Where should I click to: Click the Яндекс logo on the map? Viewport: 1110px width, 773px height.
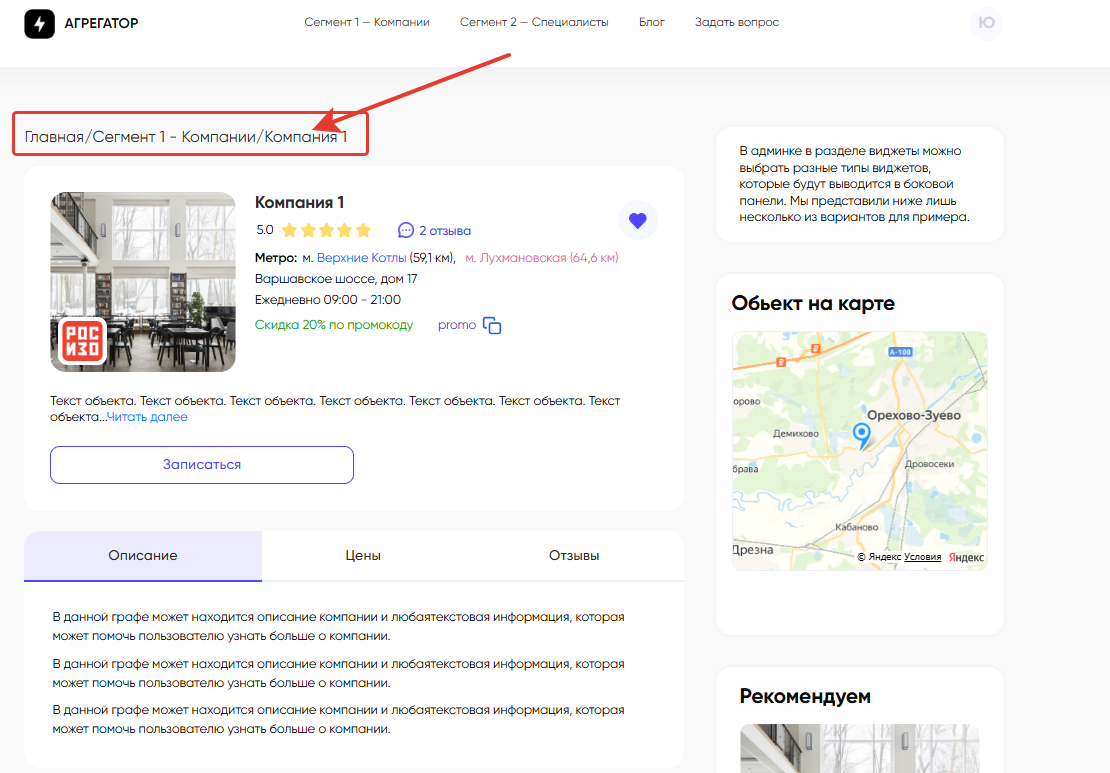pyautogui.click(x=966, y=557)
